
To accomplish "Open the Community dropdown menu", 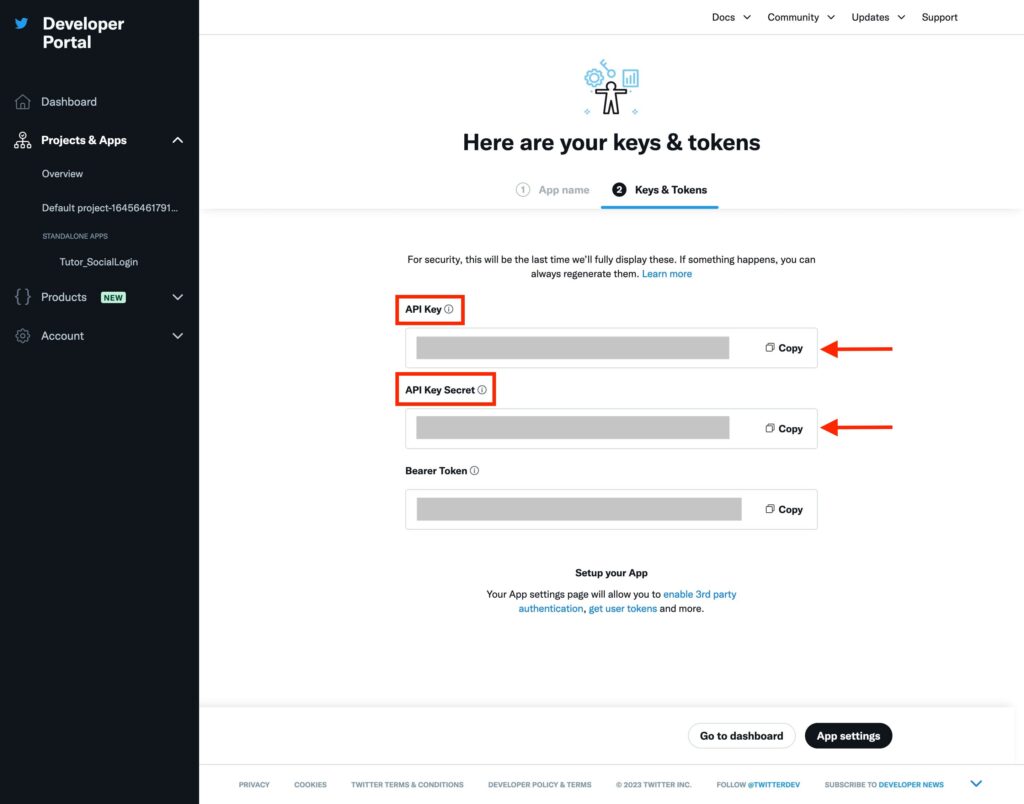I will 801,17.
